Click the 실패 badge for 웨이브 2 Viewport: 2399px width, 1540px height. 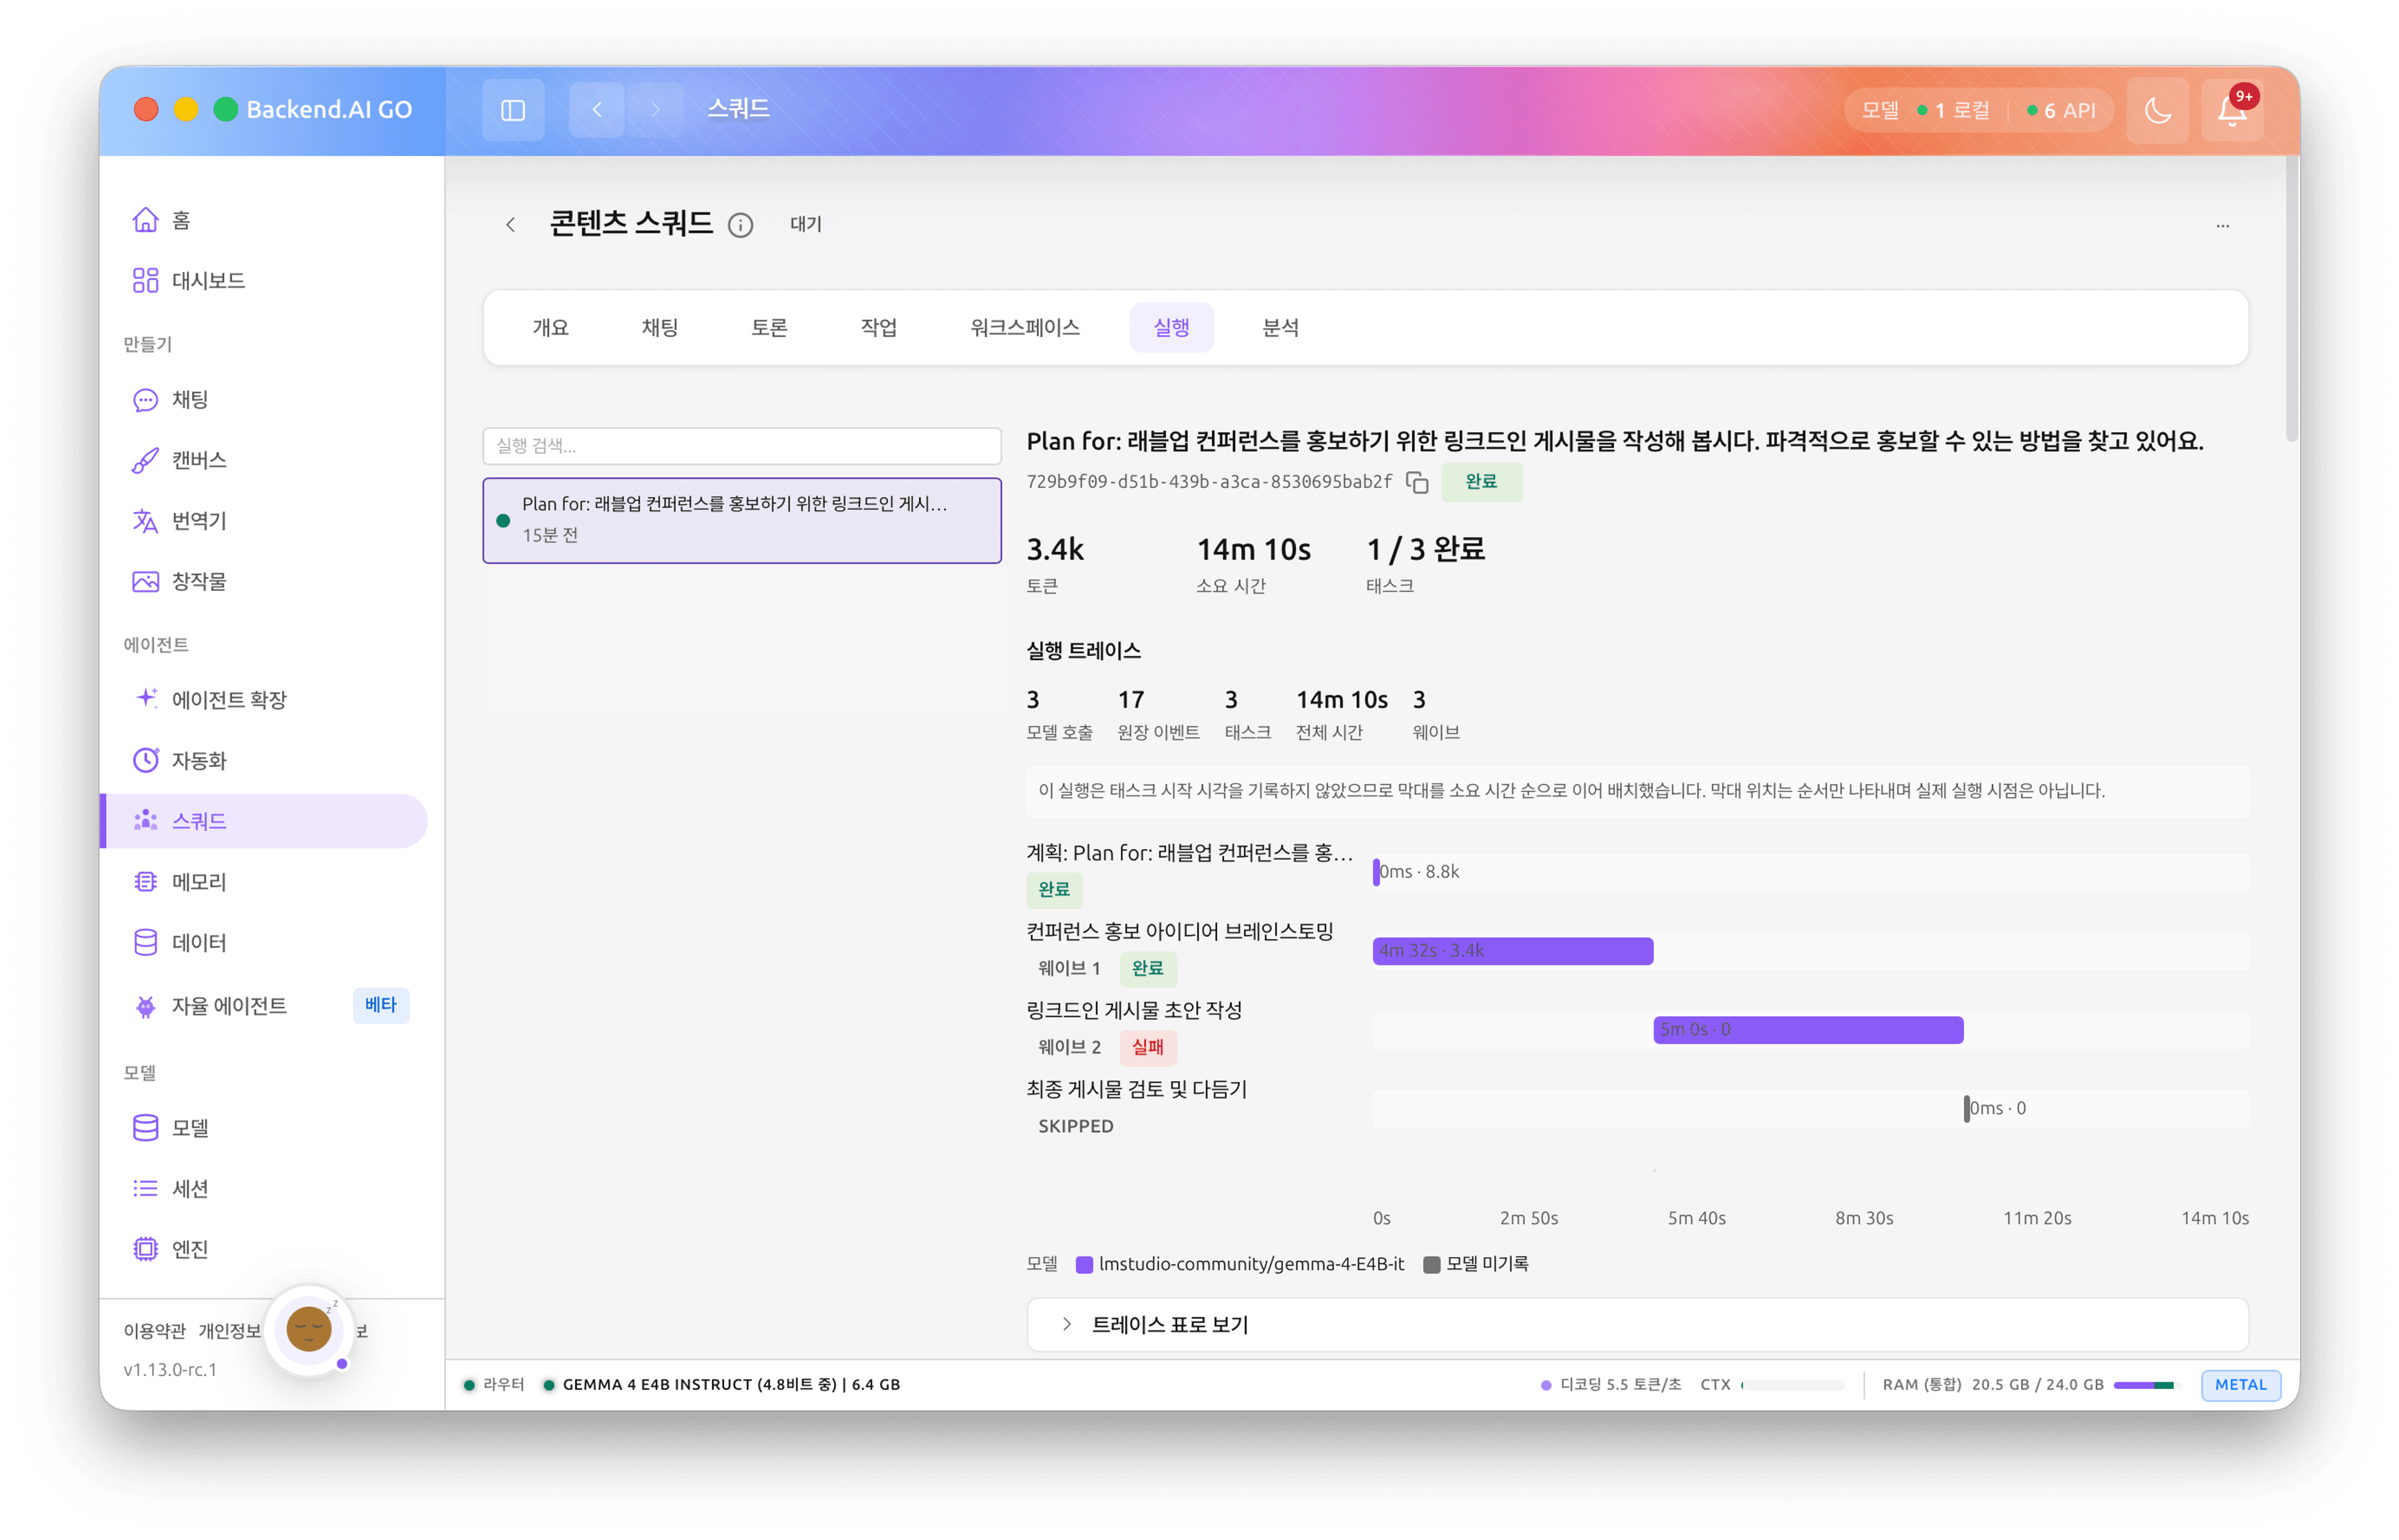pyautogui.click(x=1148, y=1048)
